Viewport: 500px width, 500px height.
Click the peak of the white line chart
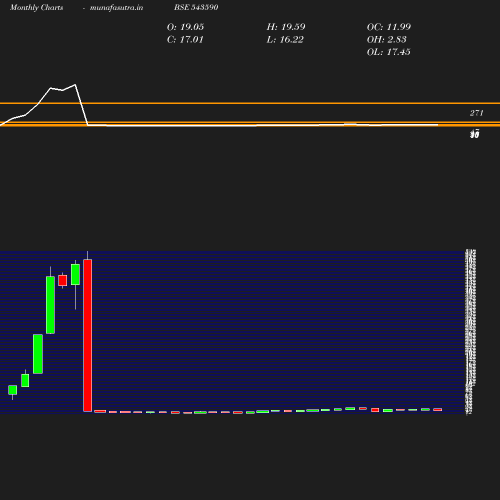(75, 85)
